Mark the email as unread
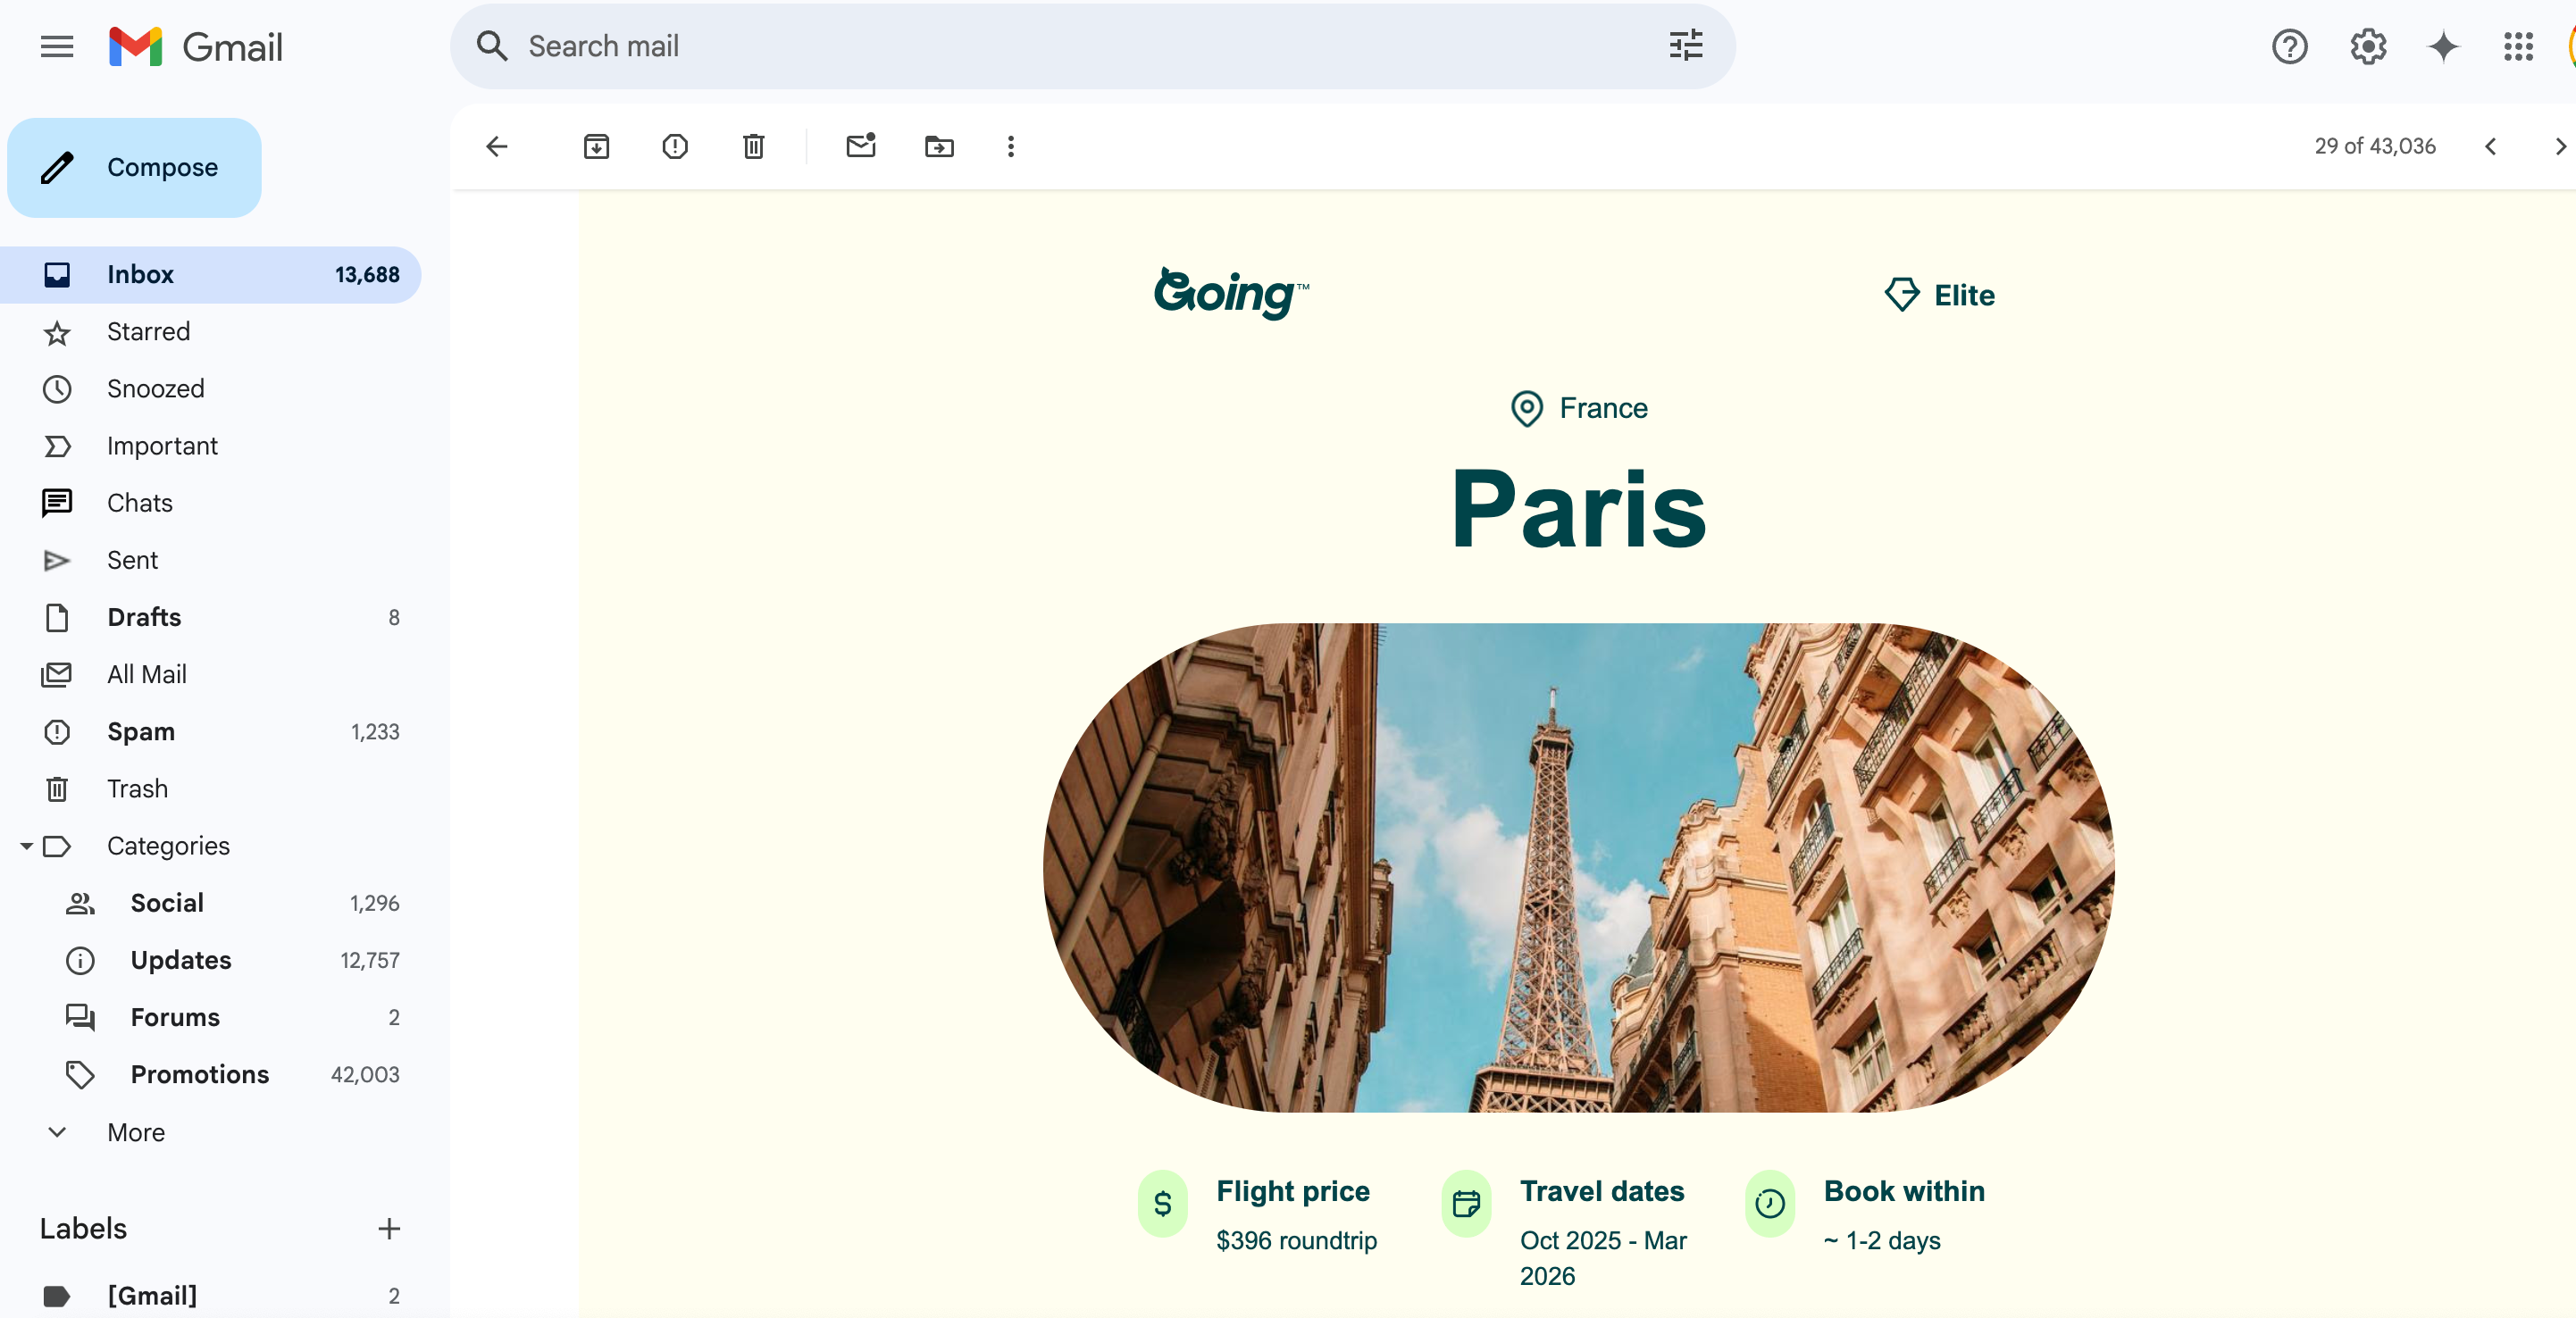The height and width of the screenshot is (1318, 2576). 861,147
